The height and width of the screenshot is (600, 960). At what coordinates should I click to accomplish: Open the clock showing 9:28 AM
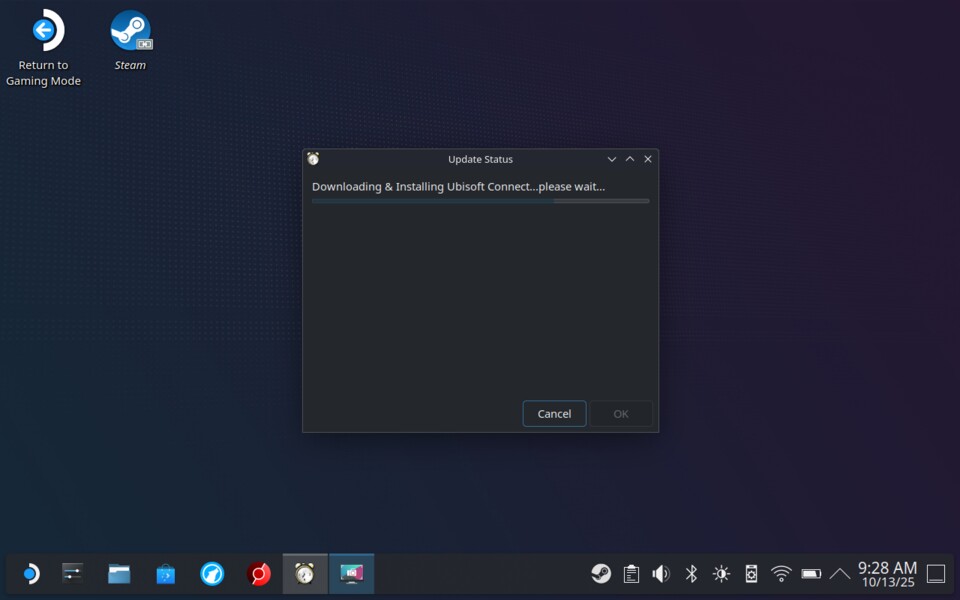(886, 574)
